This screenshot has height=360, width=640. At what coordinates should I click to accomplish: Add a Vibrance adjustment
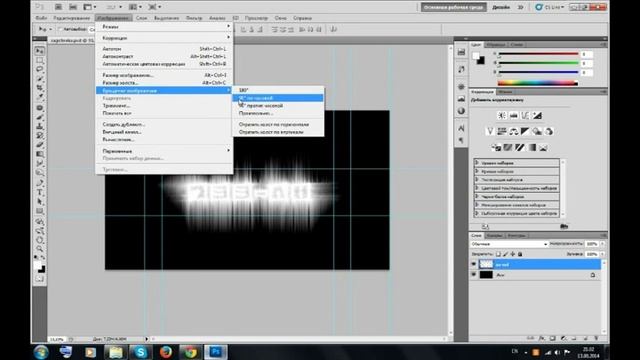click(x=490, y=131)
